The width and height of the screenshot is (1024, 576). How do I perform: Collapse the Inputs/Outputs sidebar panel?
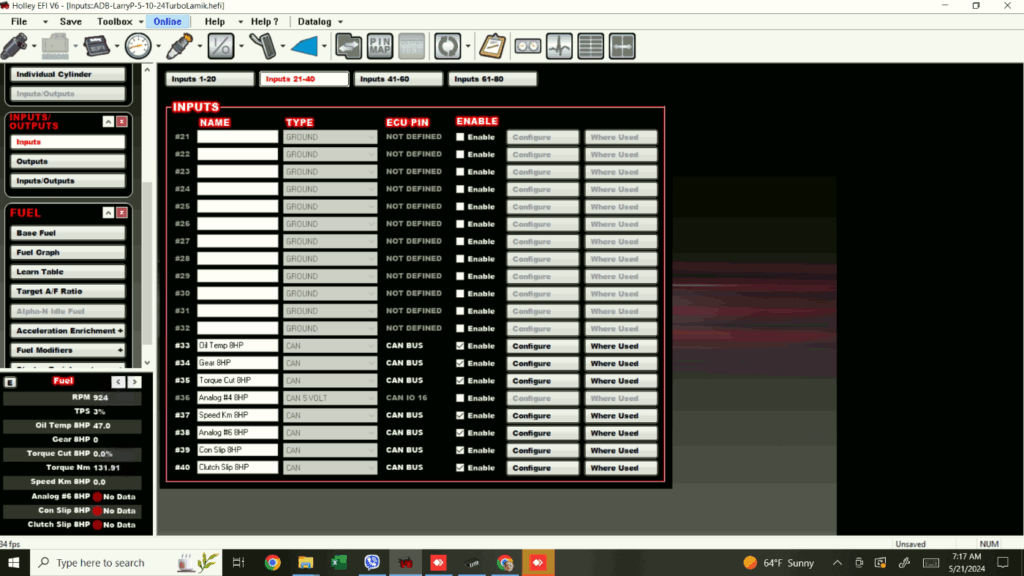click(108, 121)
